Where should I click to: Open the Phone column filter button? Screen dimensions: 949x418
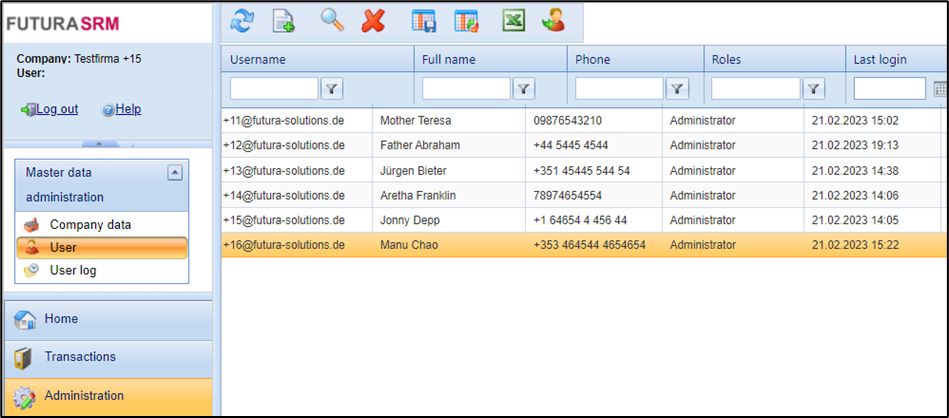click(x=677, y=89)
